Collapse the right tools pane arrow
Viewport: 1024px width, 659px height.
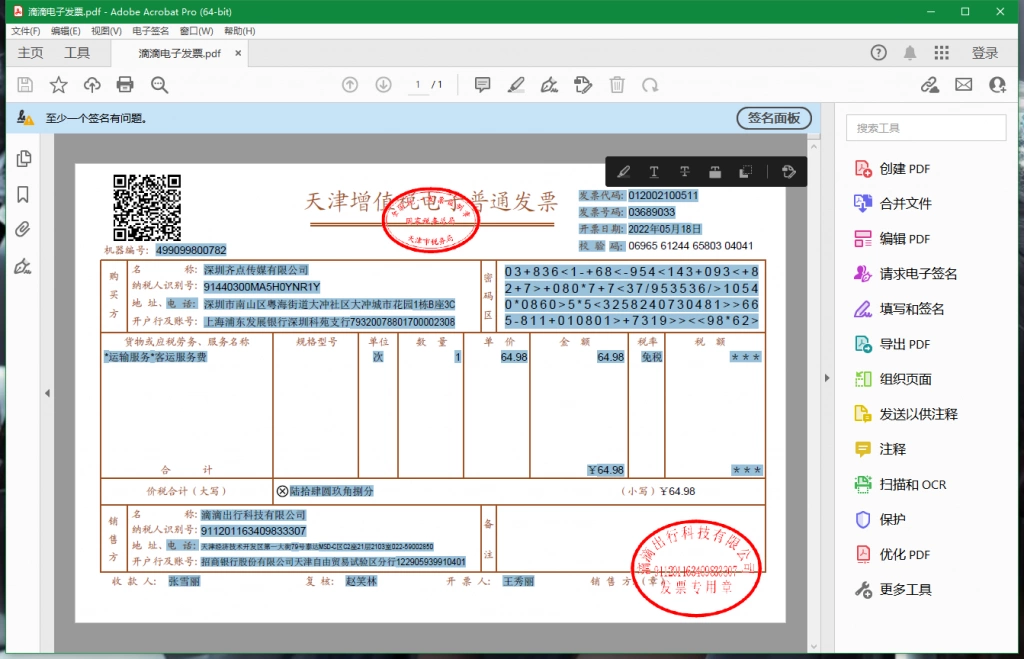point(827,378)
